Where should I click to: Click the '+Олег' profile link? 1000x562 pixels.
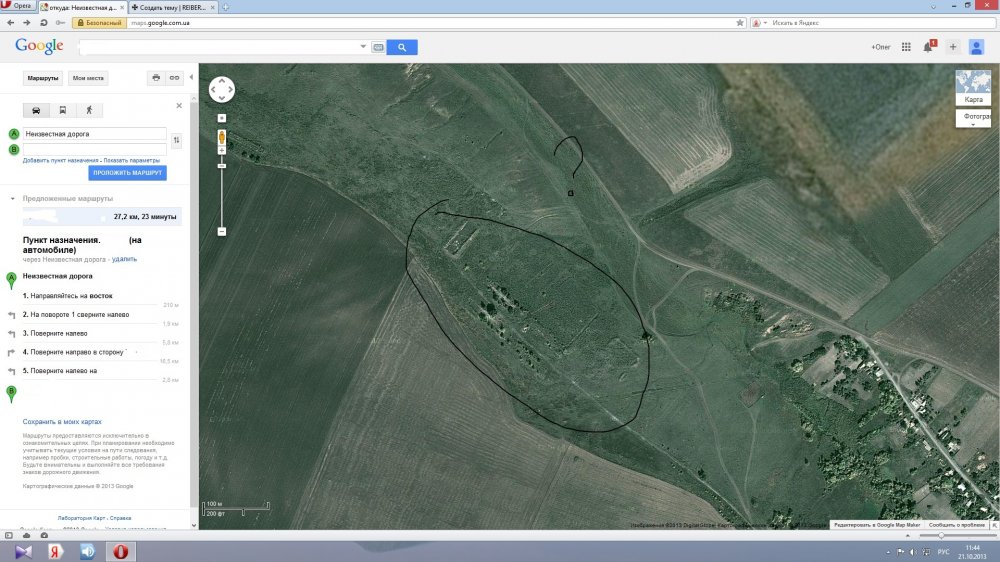(881, 47)
